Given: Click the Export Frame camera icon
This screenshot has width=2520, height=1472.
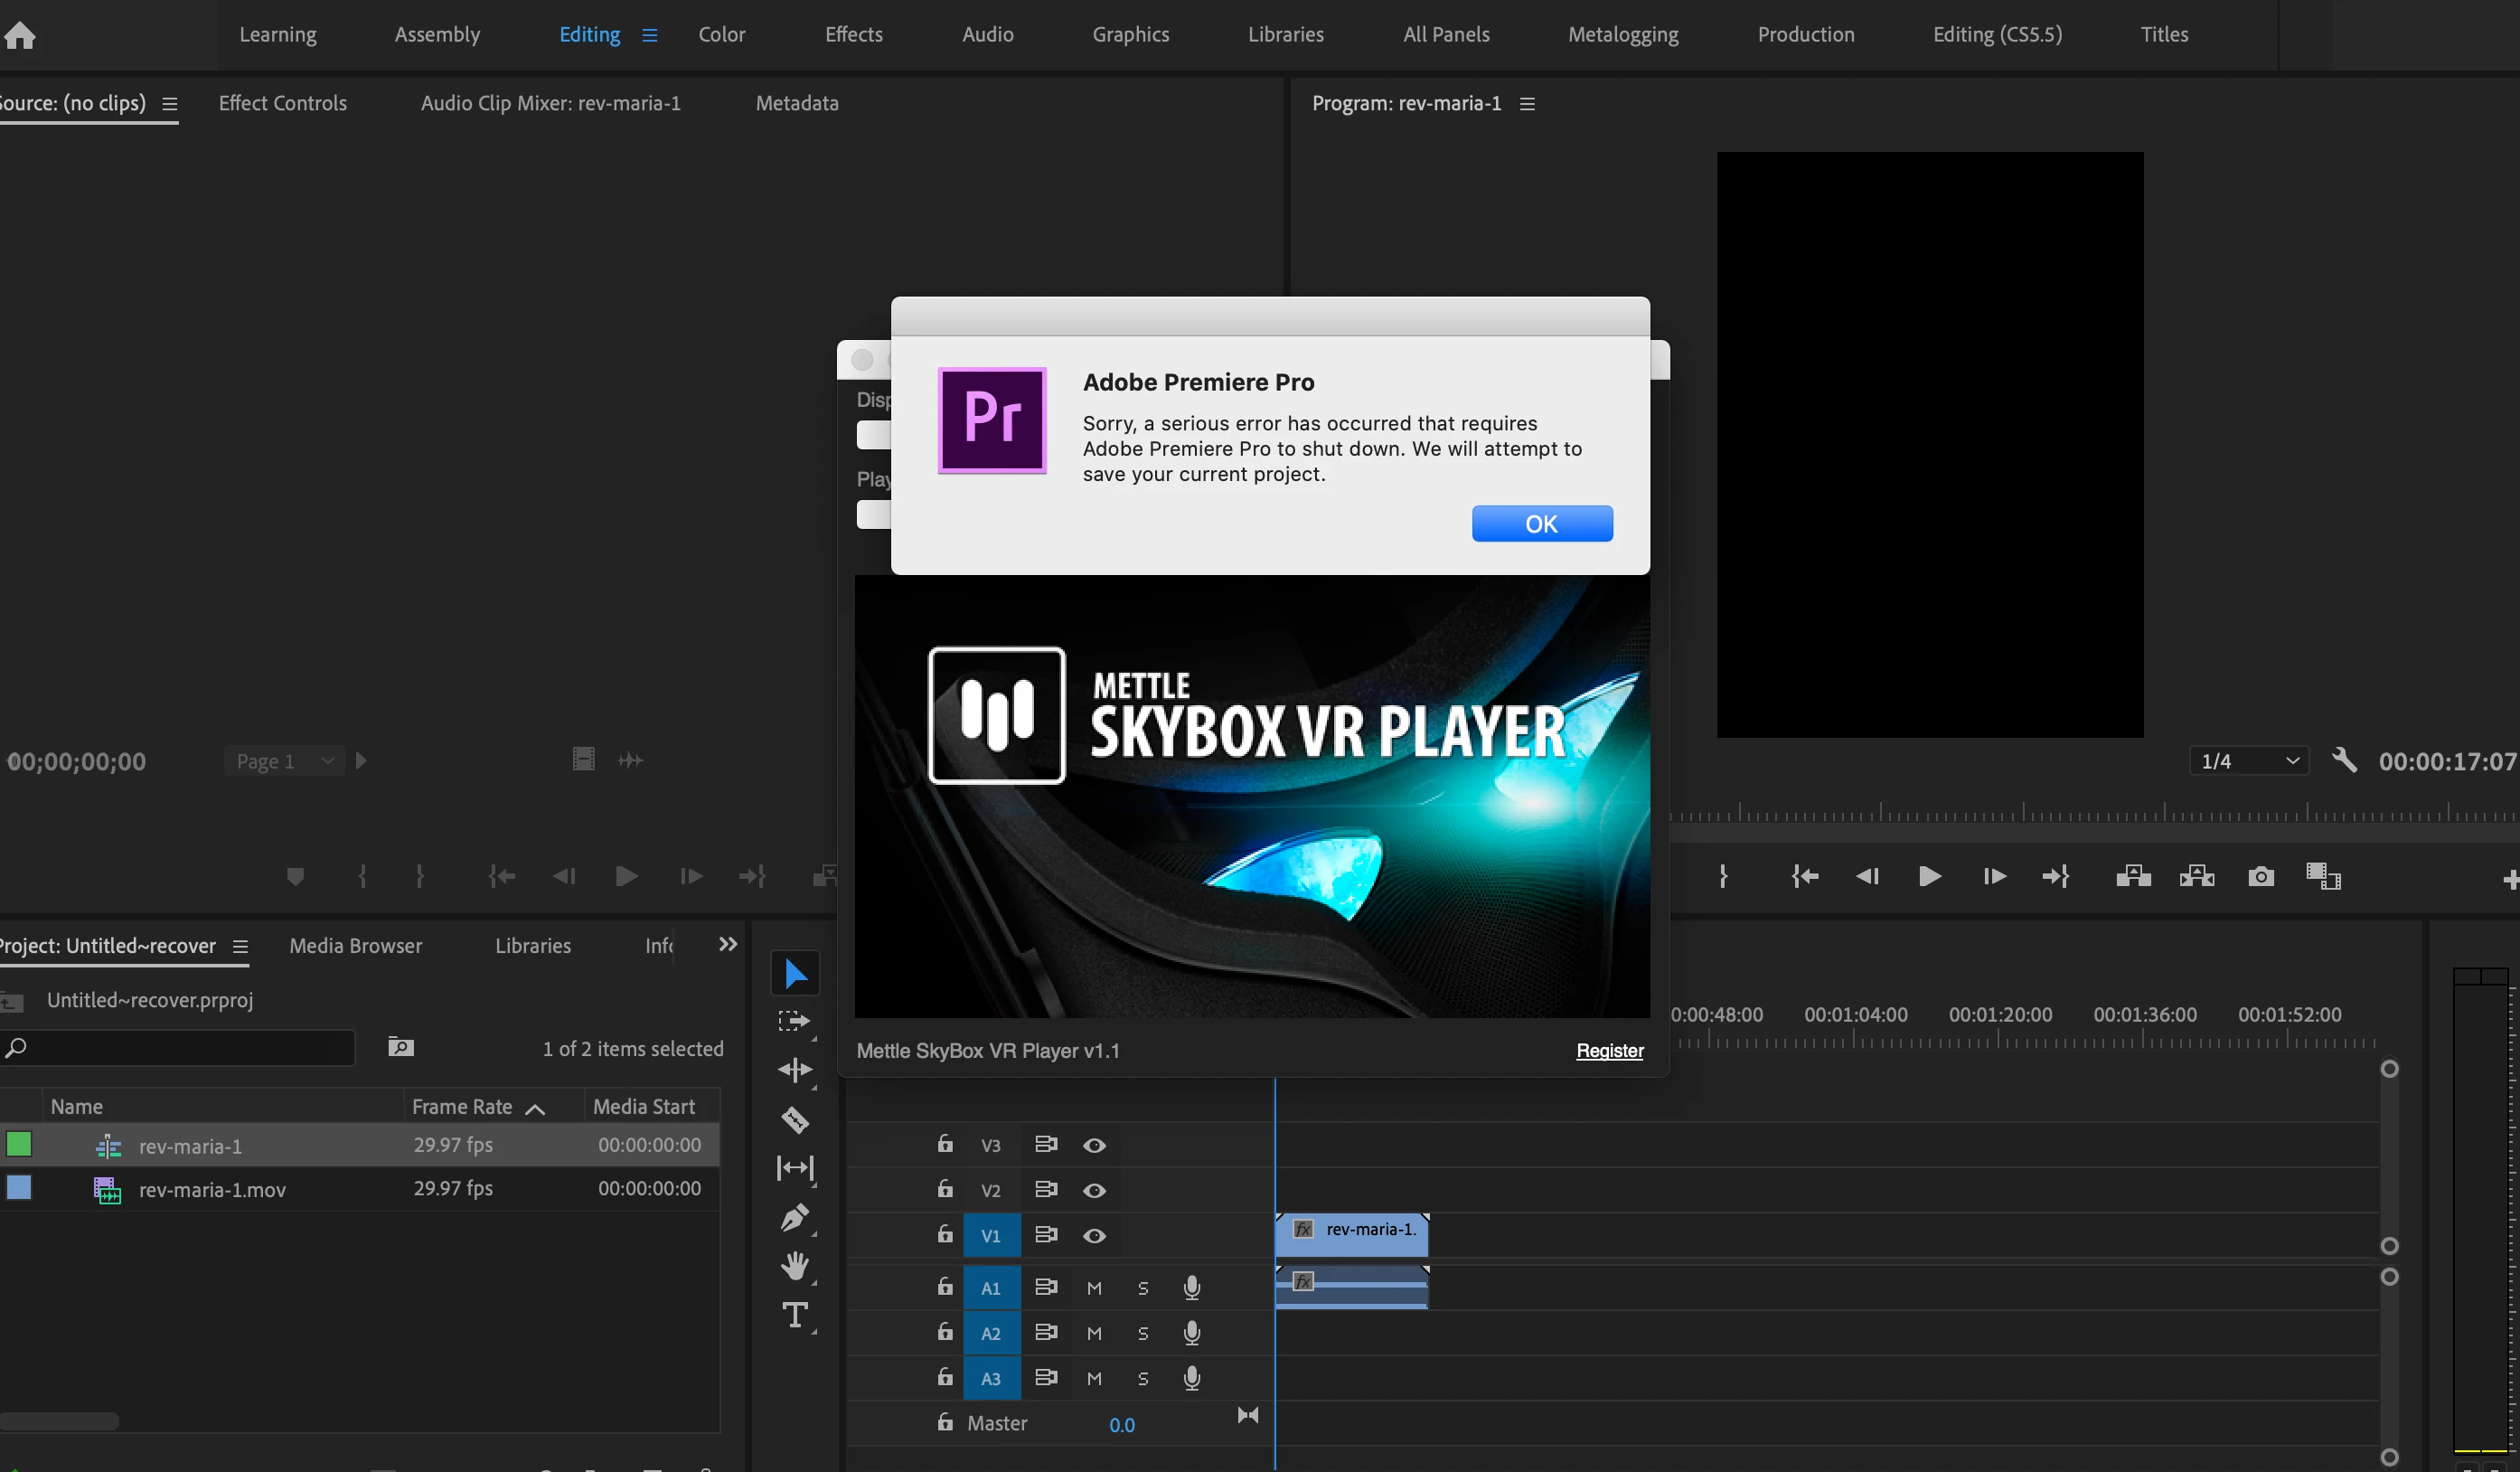Looking at the screenshot, I should coord(2261,877).
